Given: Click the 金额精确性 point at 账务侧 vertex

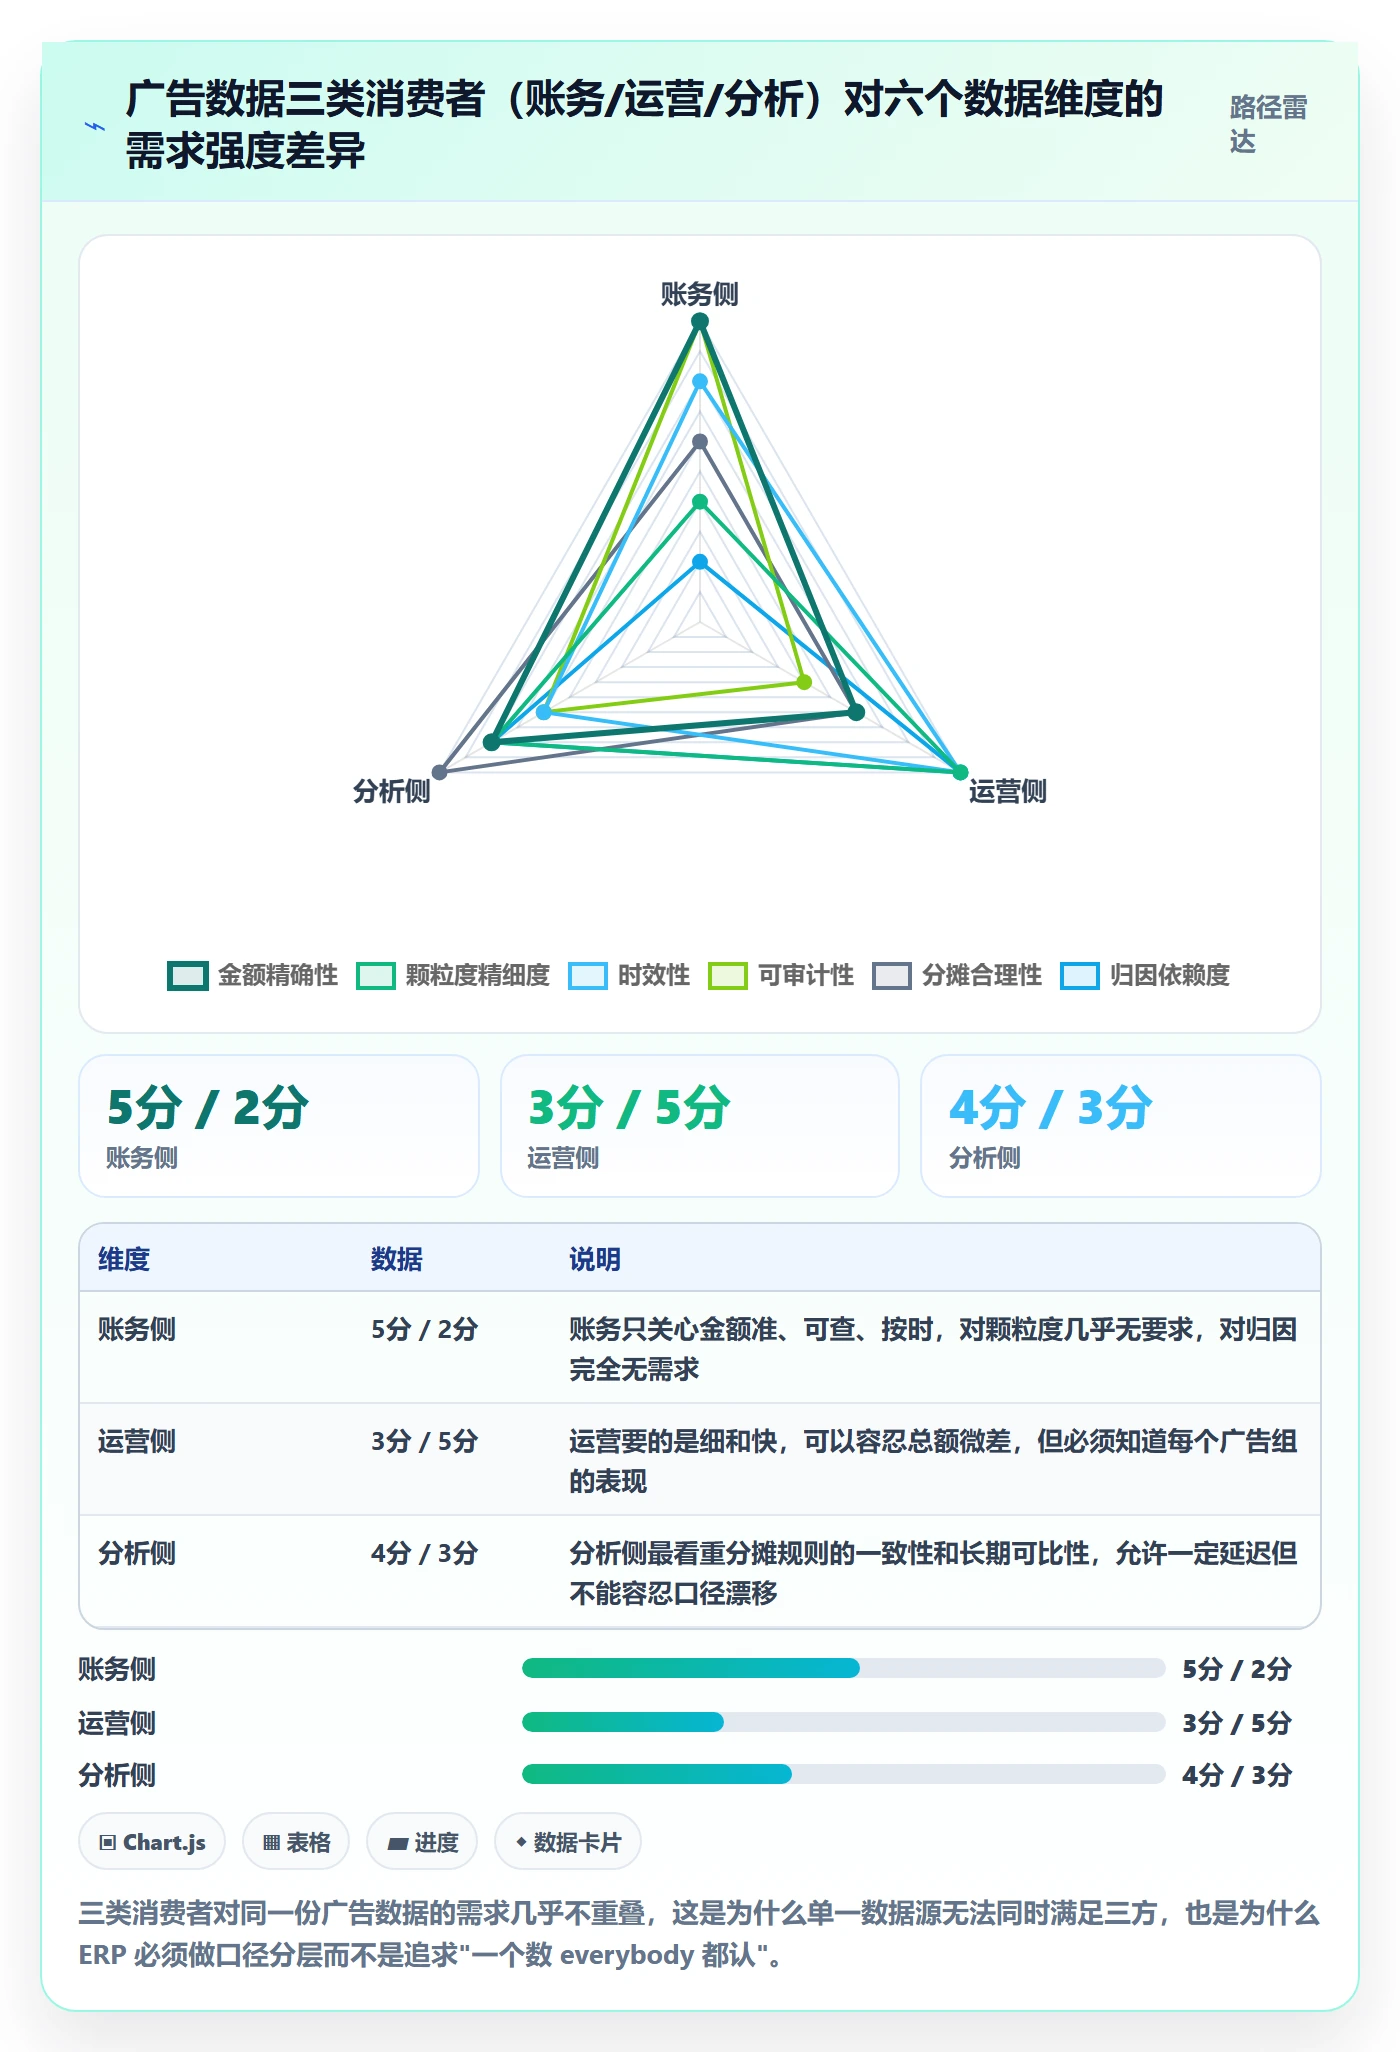Looking at the screenshot, I should coord(700,321).
